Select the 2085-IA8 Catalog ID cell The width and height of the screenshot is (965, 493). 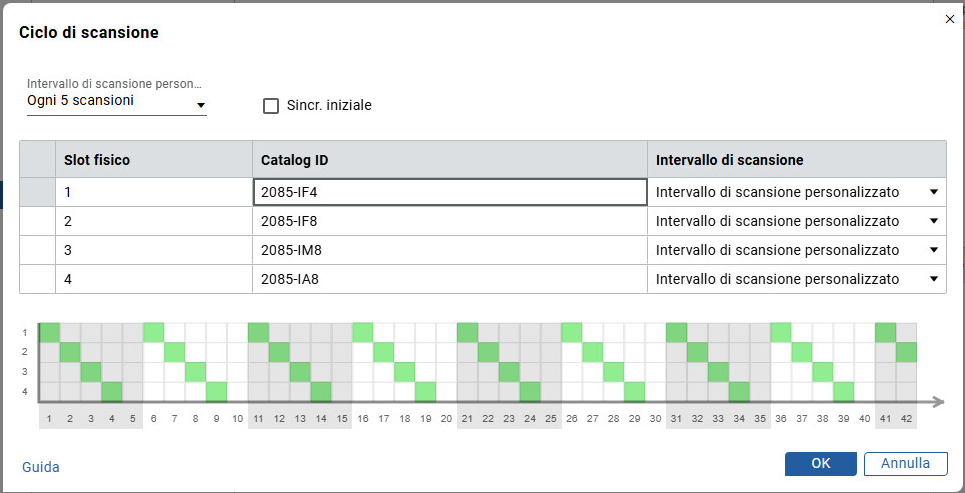pos(449,279)
